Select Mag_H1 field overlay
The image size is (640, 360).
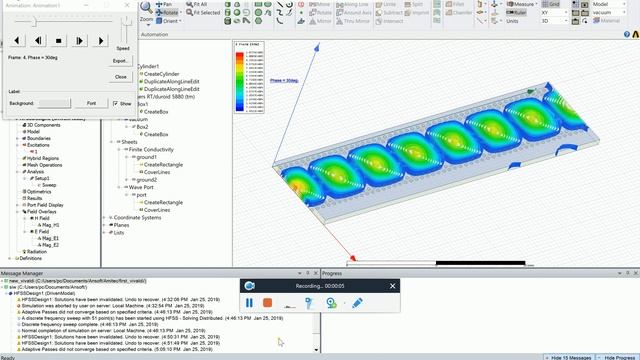pos(50,225)
